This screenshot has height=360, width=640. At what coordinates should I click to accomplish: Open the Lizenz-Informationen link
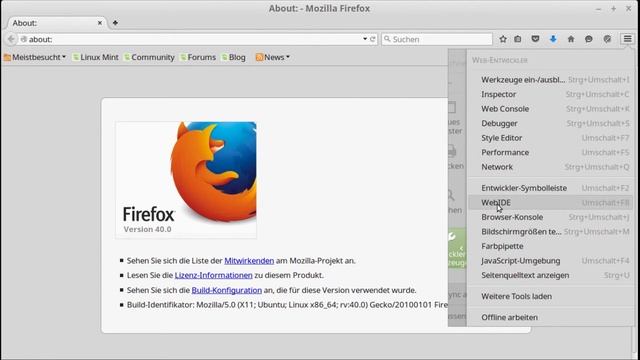coord(213,276)
